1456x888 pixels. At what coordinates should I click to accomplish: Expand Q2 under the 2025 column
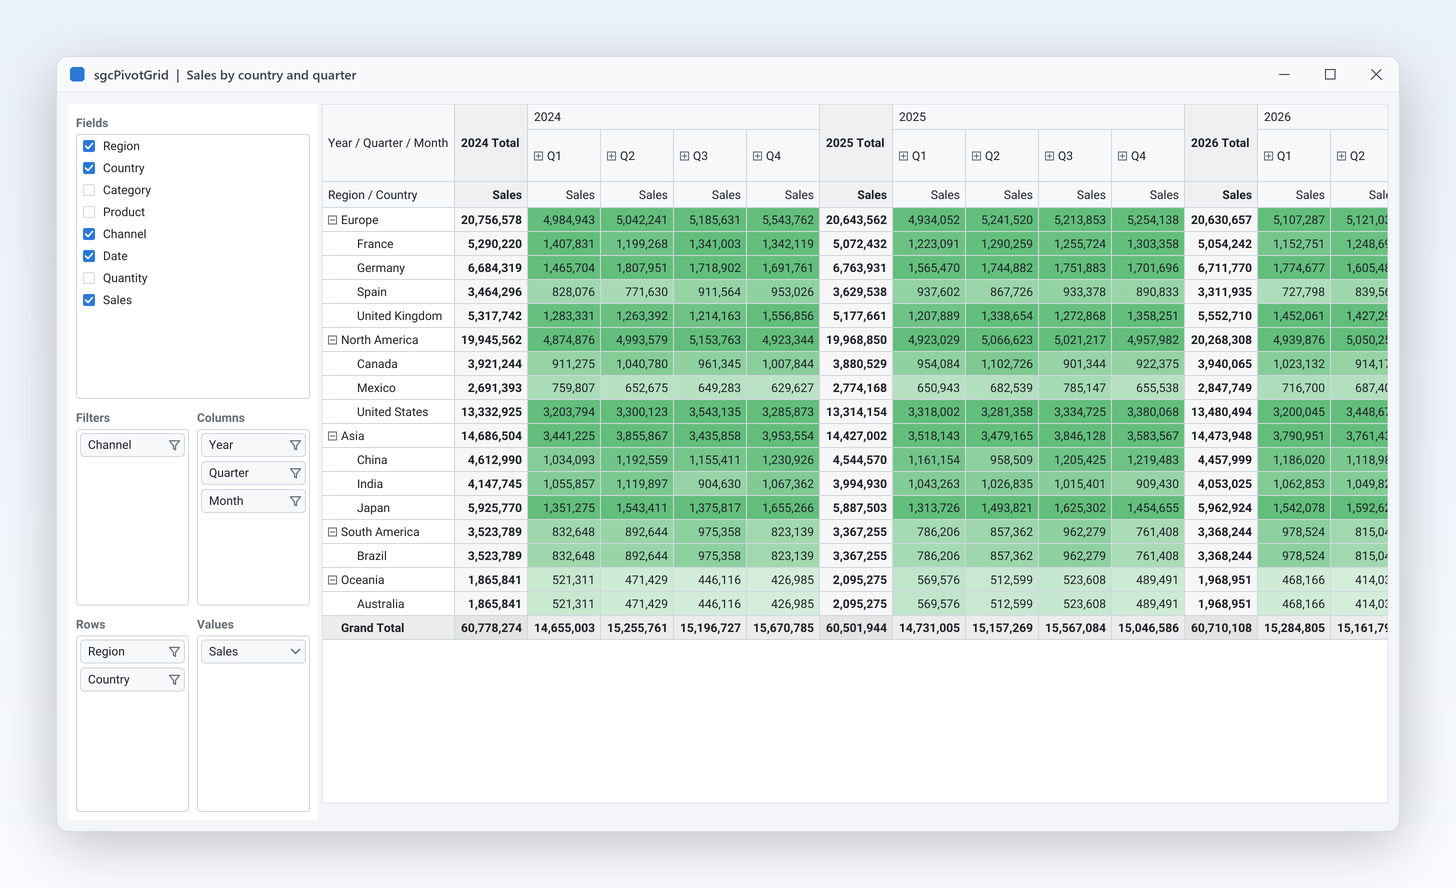click(976, 156)
